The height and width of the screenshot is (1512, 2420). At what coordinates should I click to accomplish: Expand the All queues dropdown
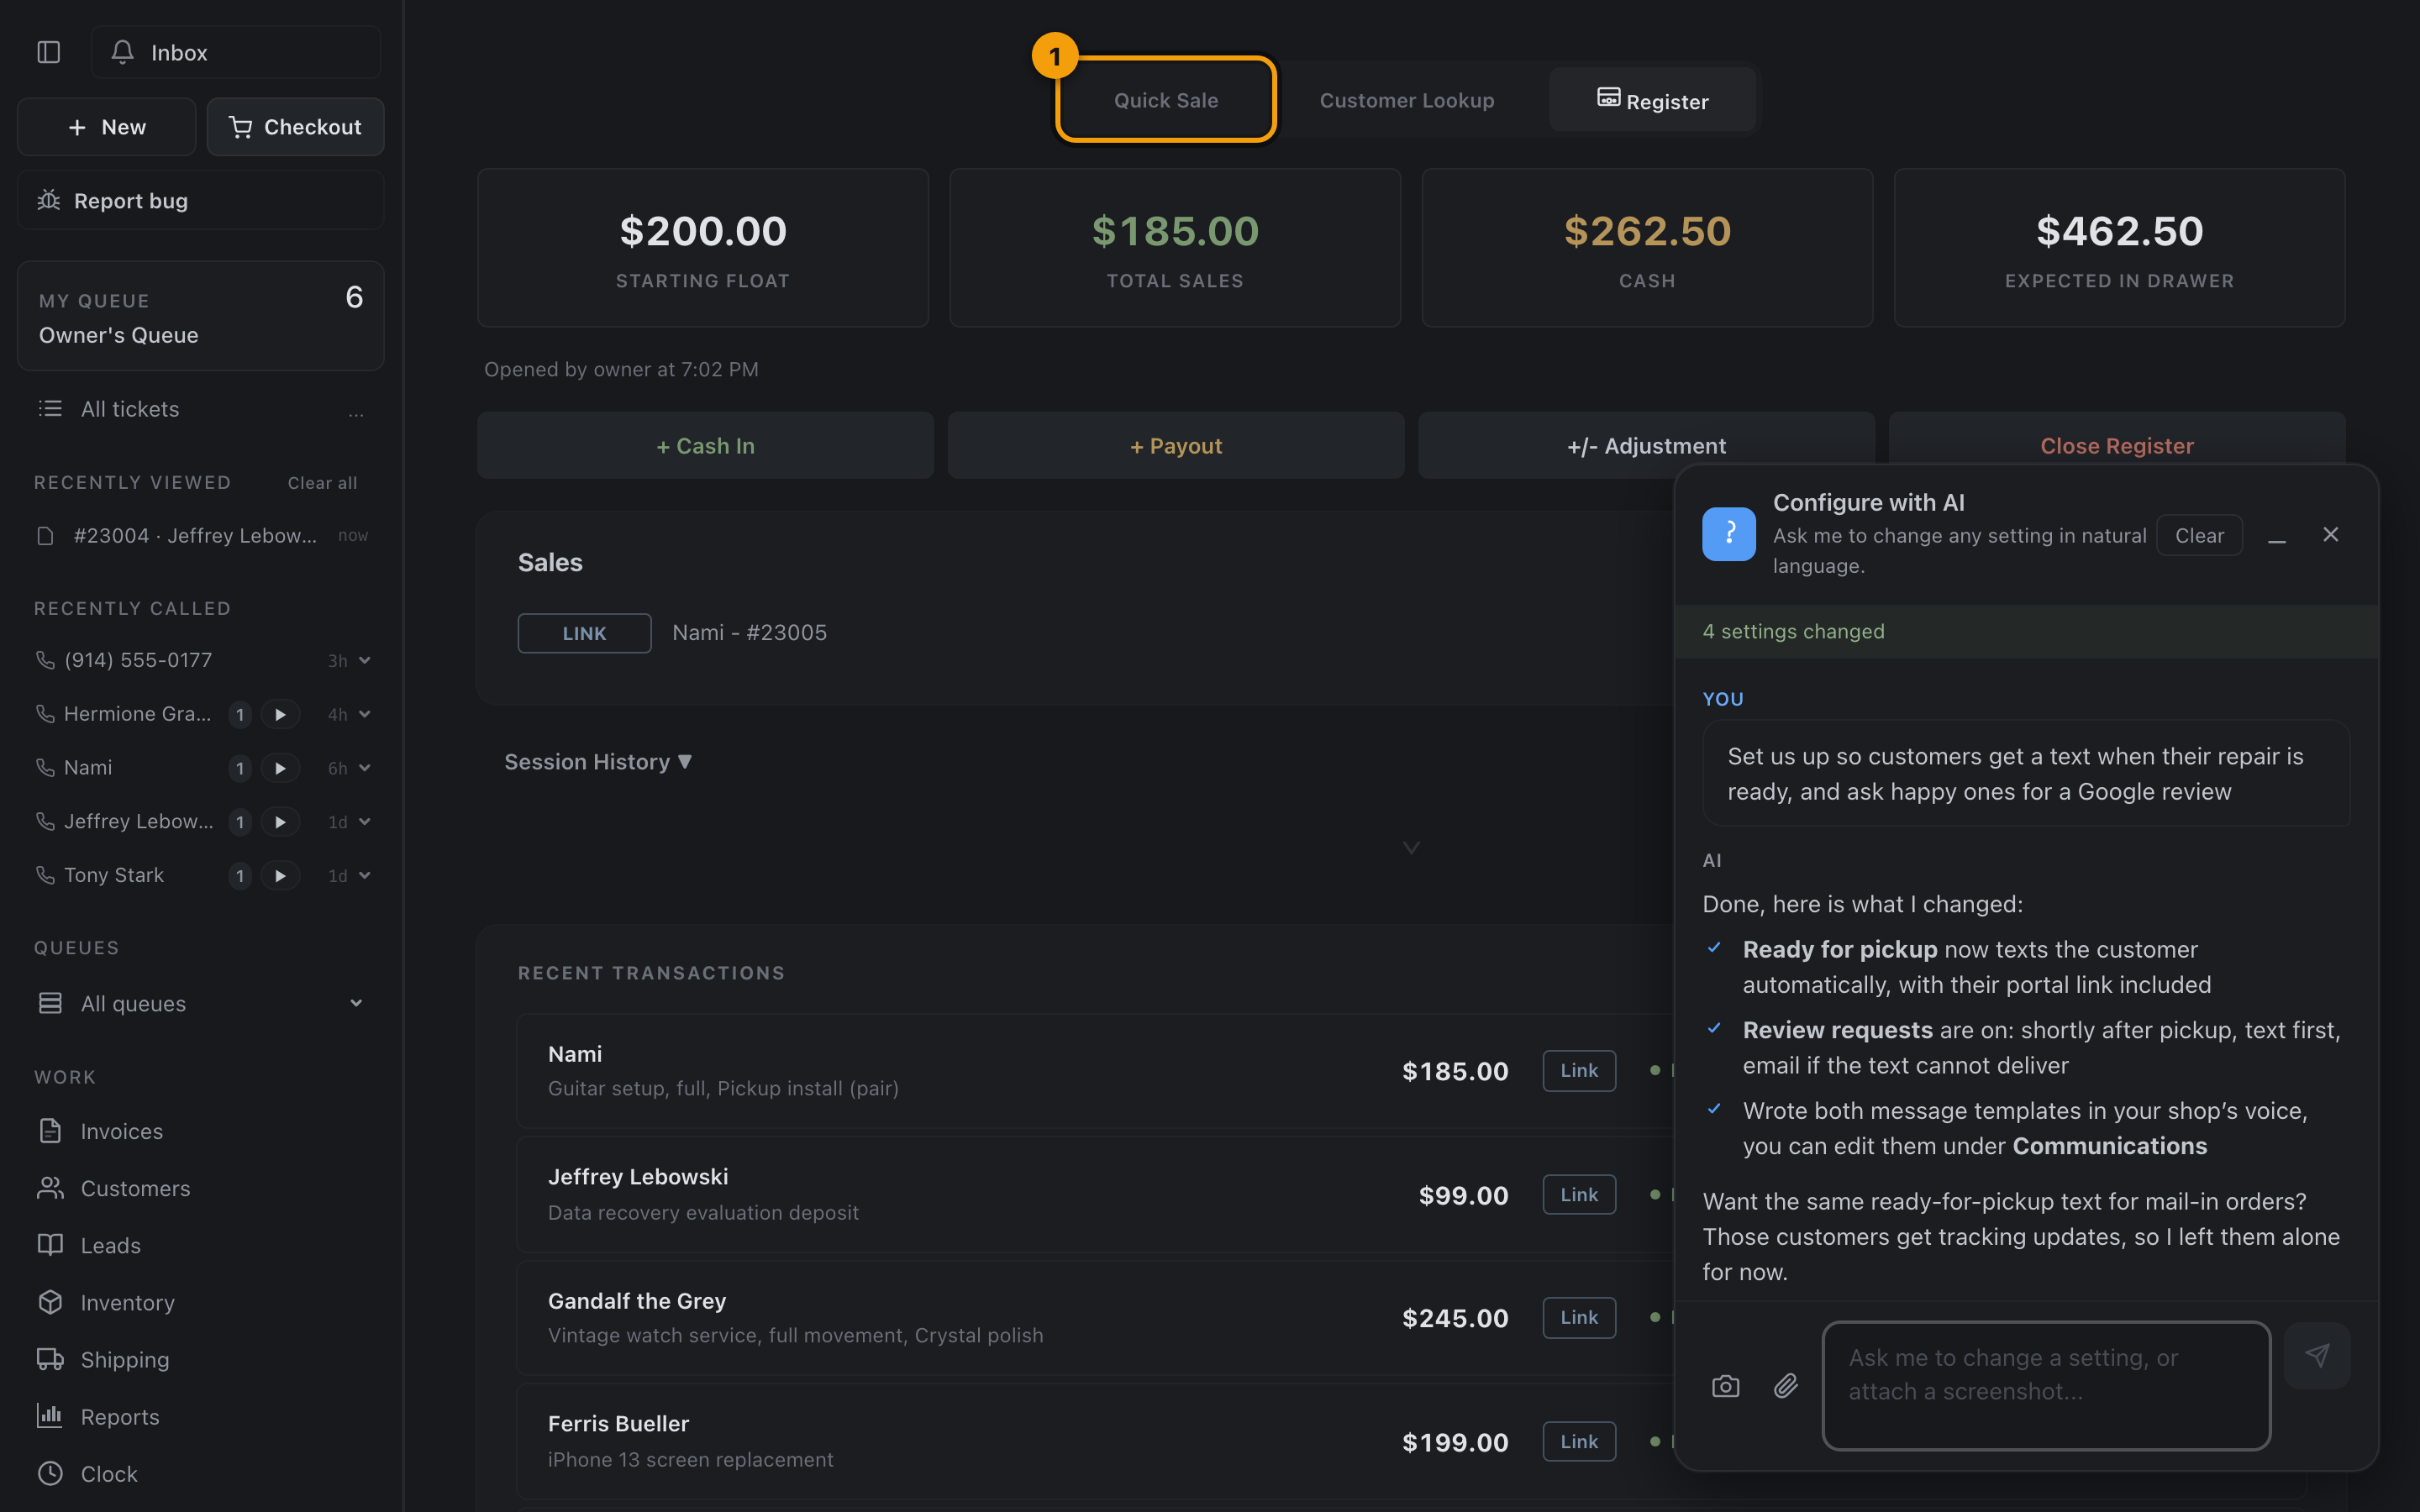point(356,1003)
